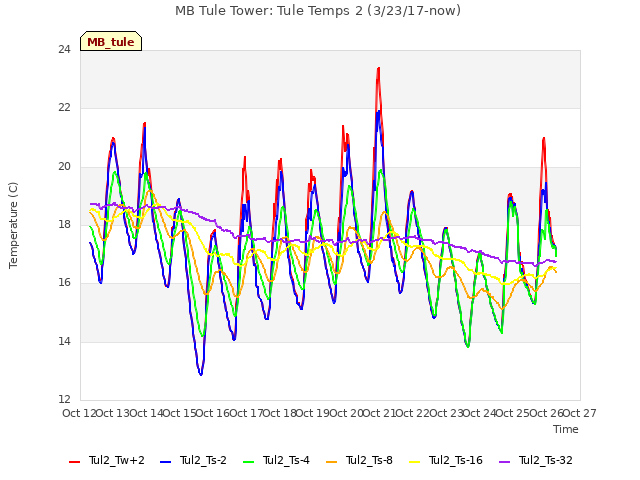
Task: Click the 18 y-axis tick label
Action: tap(64, 224)
